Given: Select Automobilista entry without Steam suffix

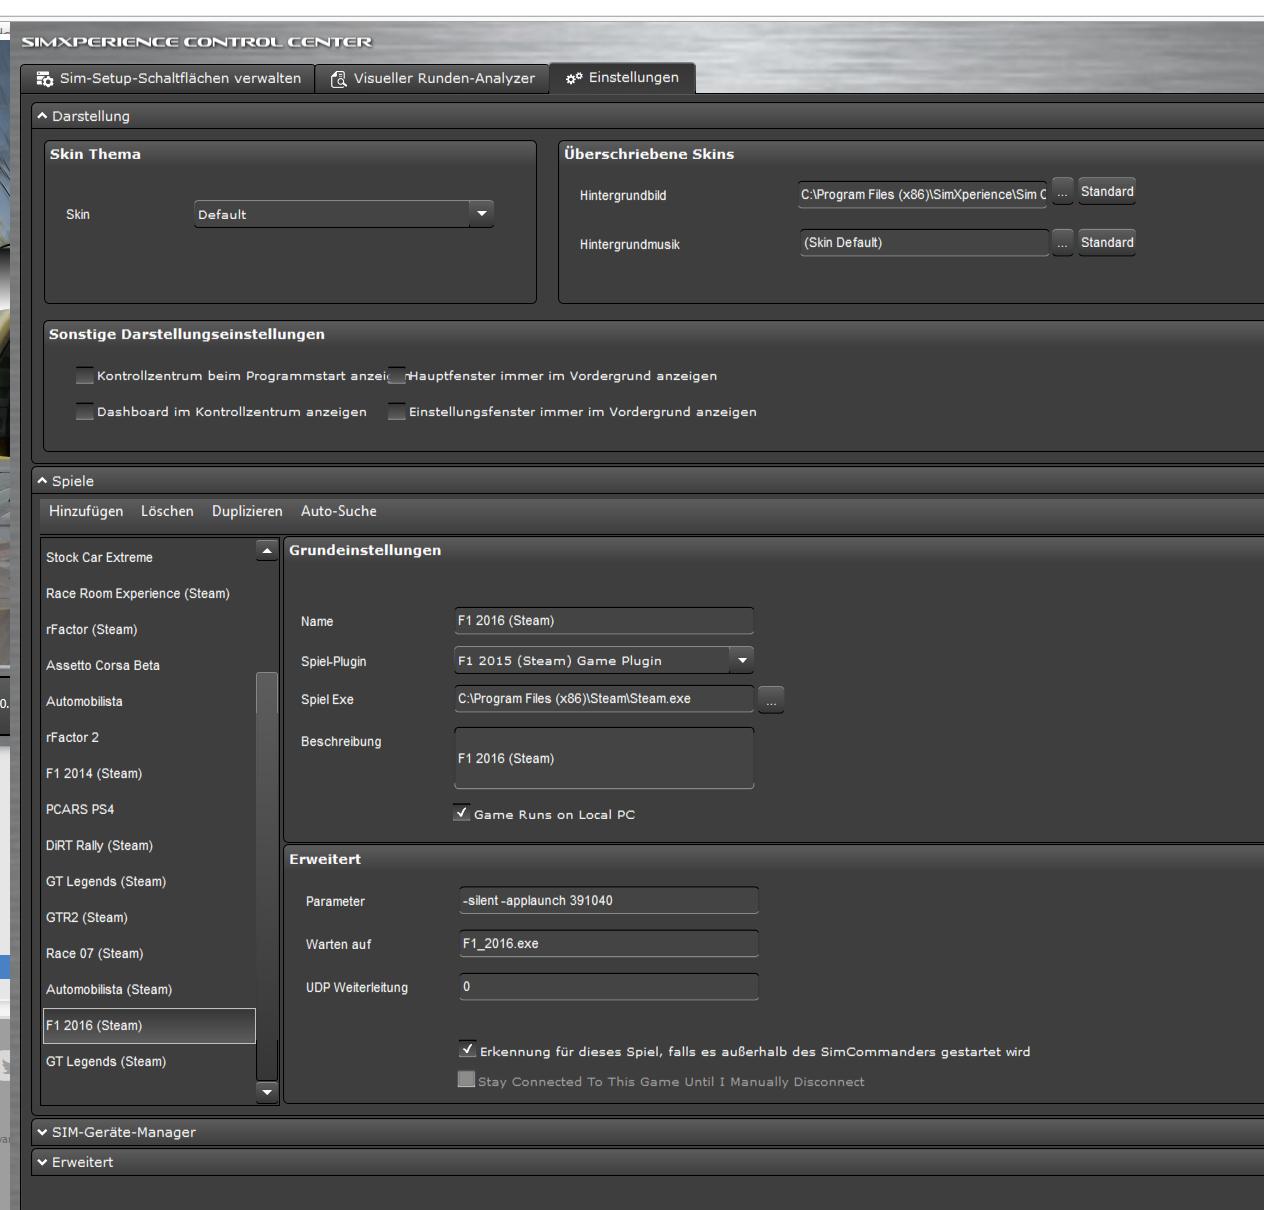Looking at the screenshot, I should (148, 701).
